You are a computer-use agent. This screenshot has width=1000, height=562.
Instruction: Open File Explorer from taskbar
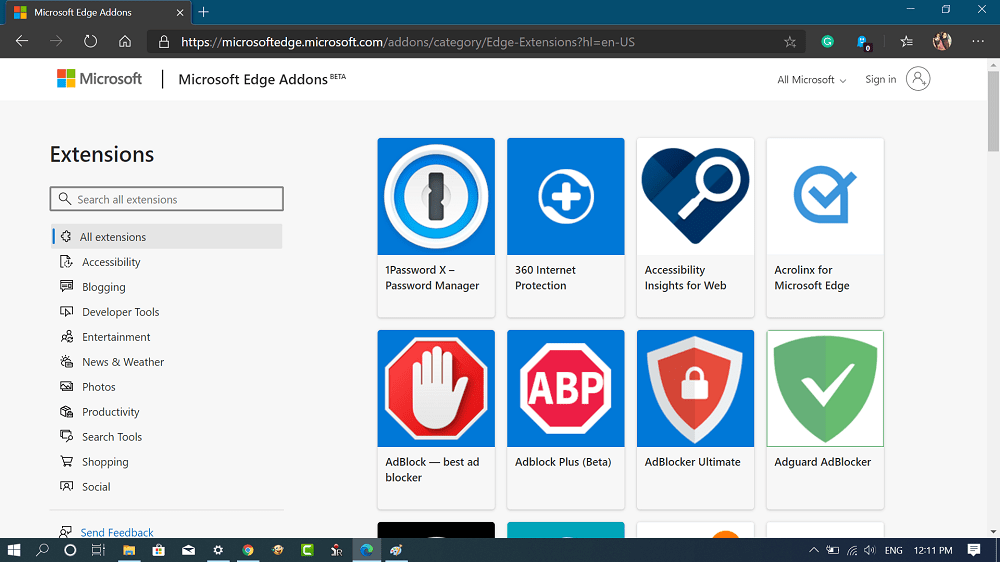(x=129, y=550)
